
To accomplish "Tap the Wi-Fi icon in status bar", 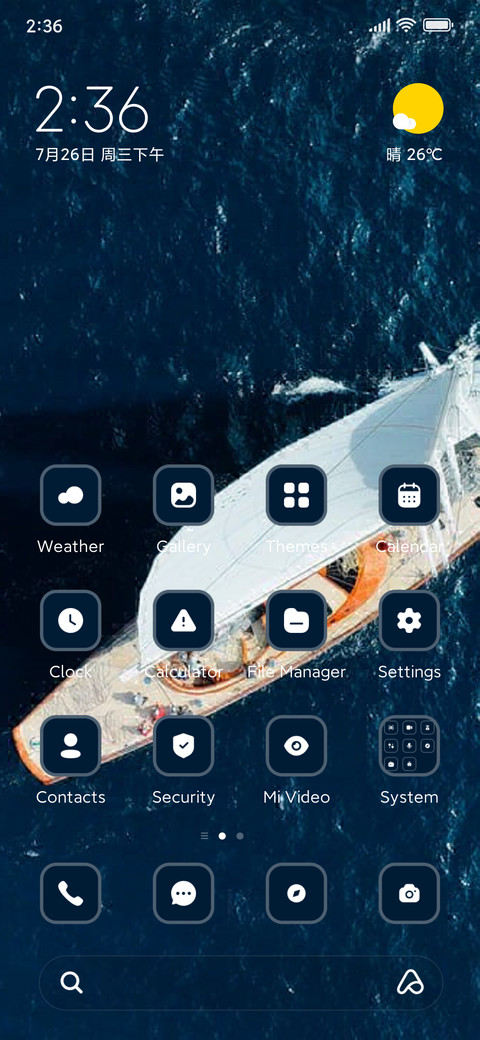I will 405,26.
